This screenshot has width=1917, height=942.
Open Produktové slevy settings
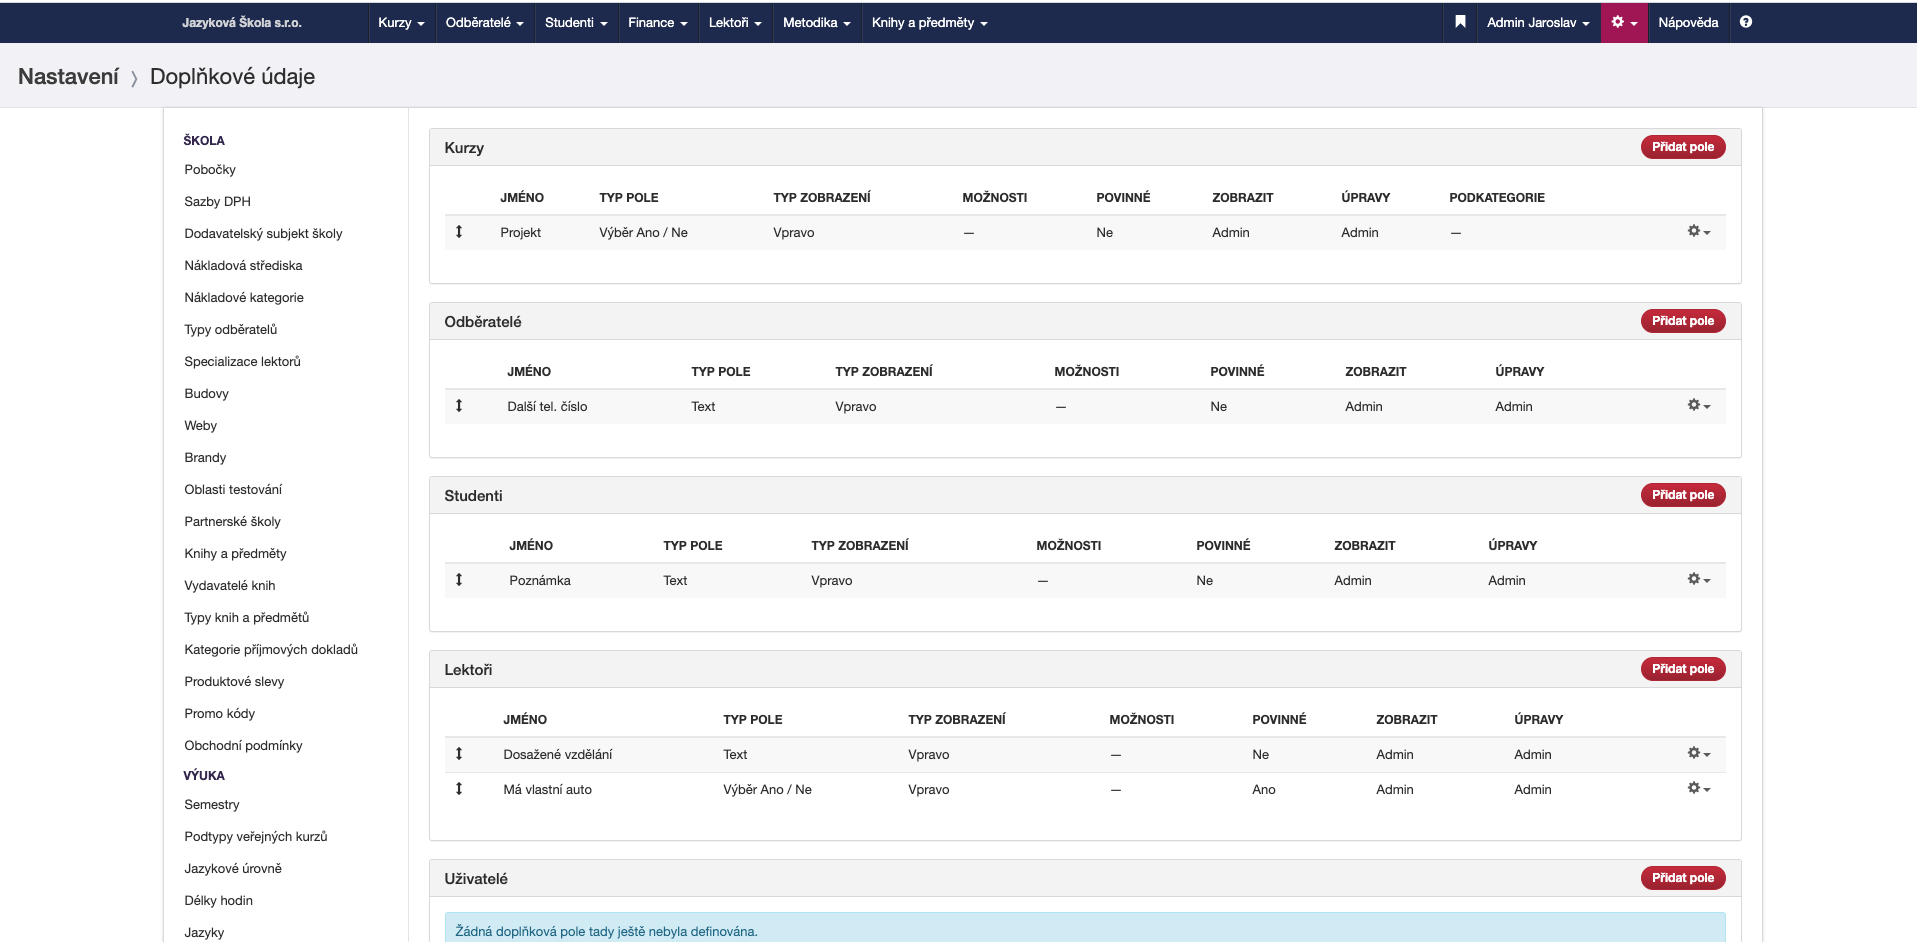click(x=234, y=682)
